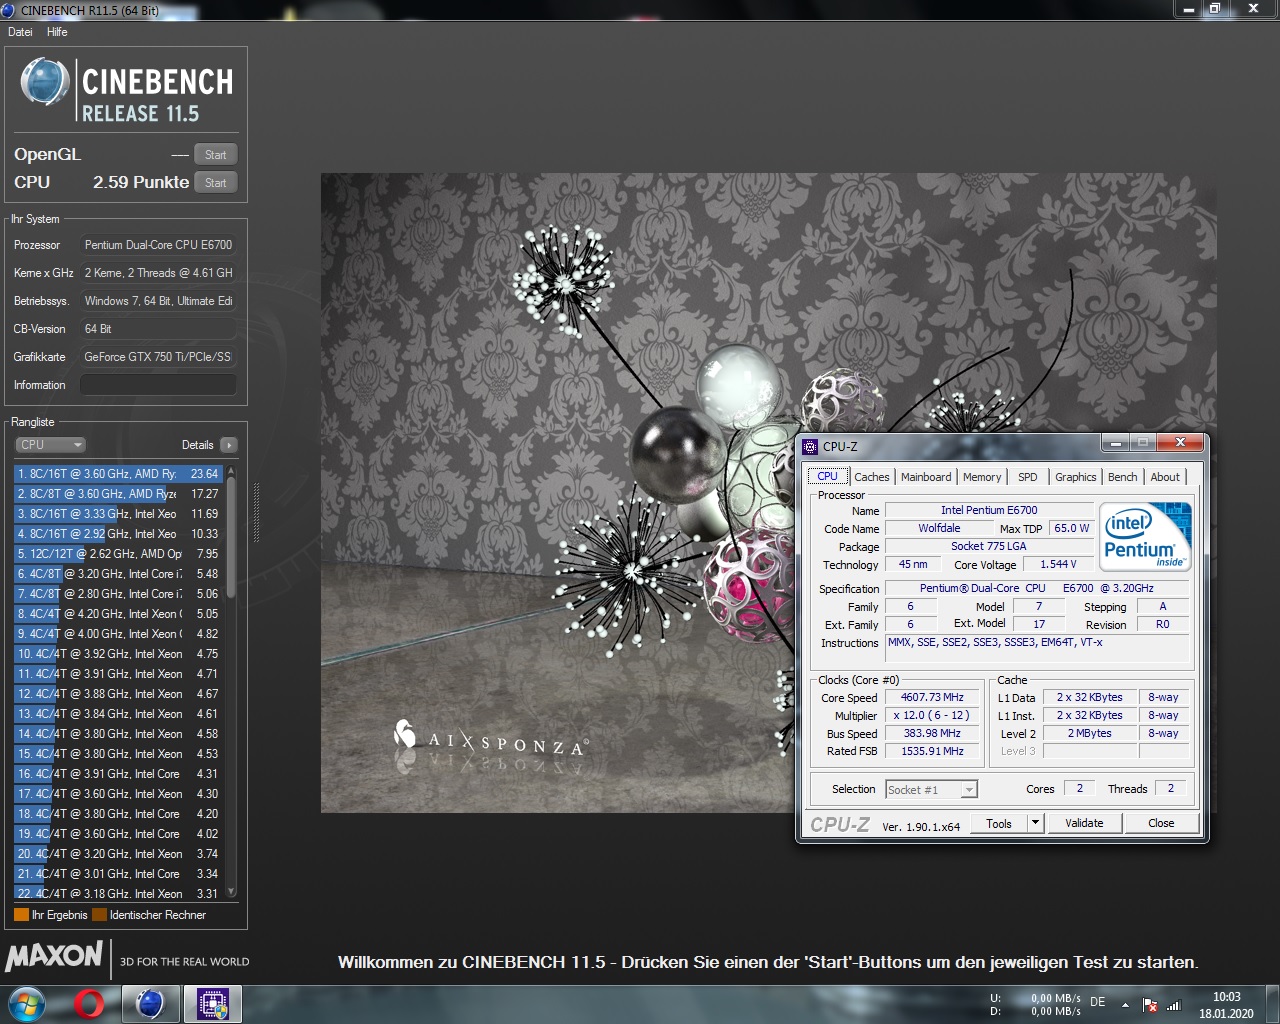Click the Prozessor field Pentium Dual-Core CPU E6700
1280x1024 pixels.
click(x=158, y=245)
